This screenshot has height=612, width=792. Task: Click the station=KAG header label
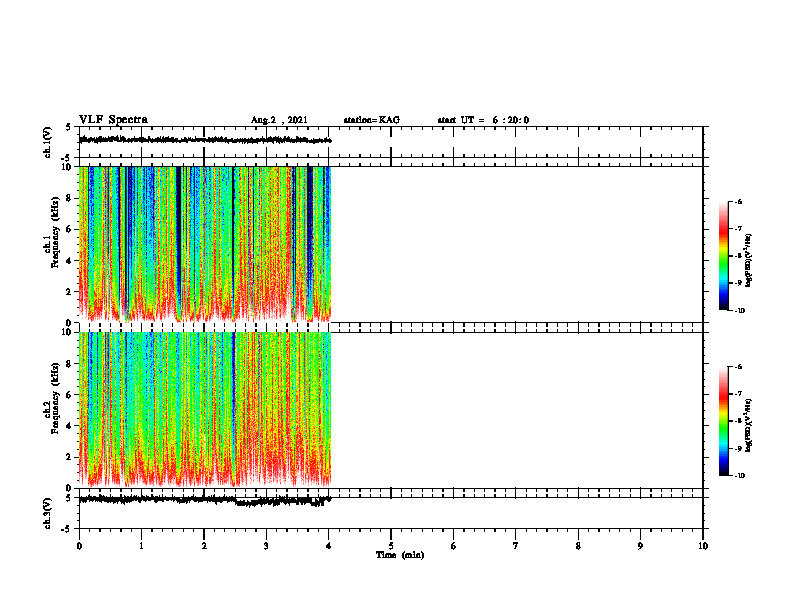point(371,120)
